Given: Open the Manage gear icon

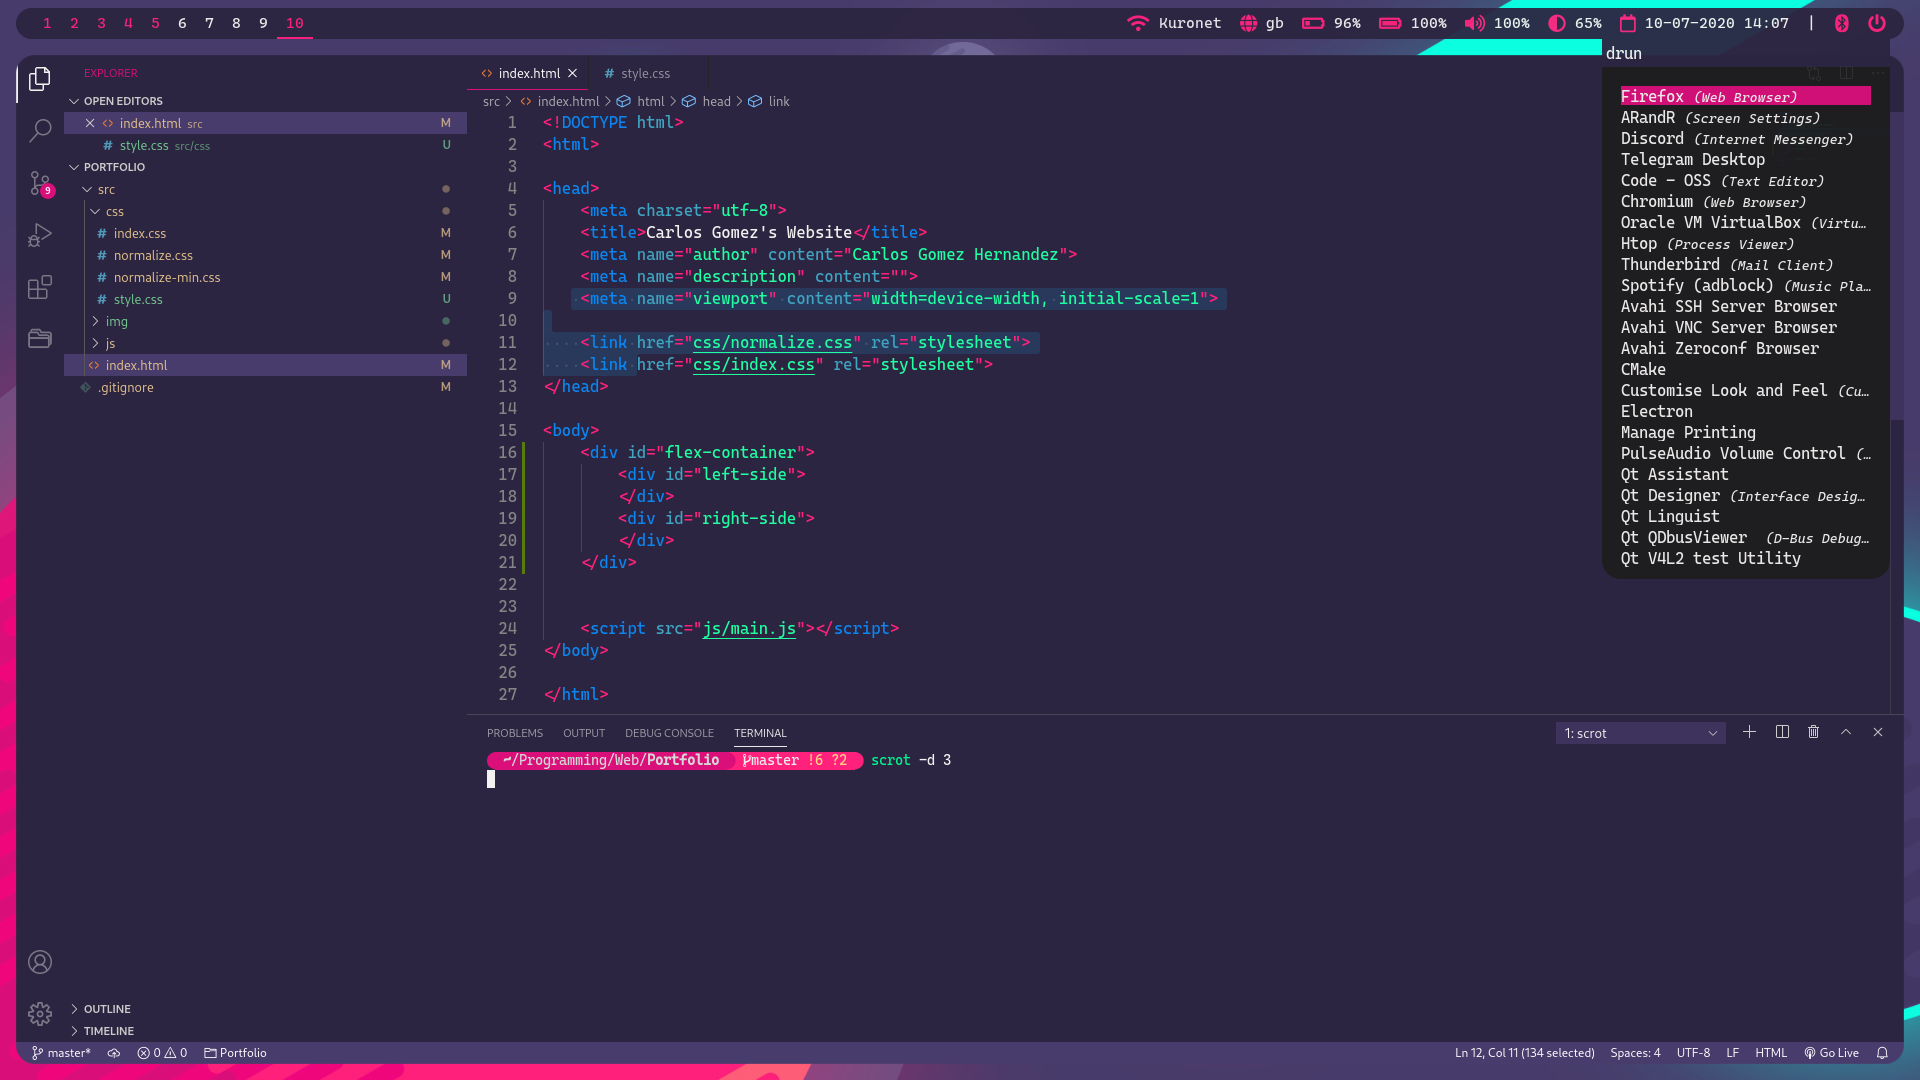Looking at the screenshot, I should point(40,1014).
